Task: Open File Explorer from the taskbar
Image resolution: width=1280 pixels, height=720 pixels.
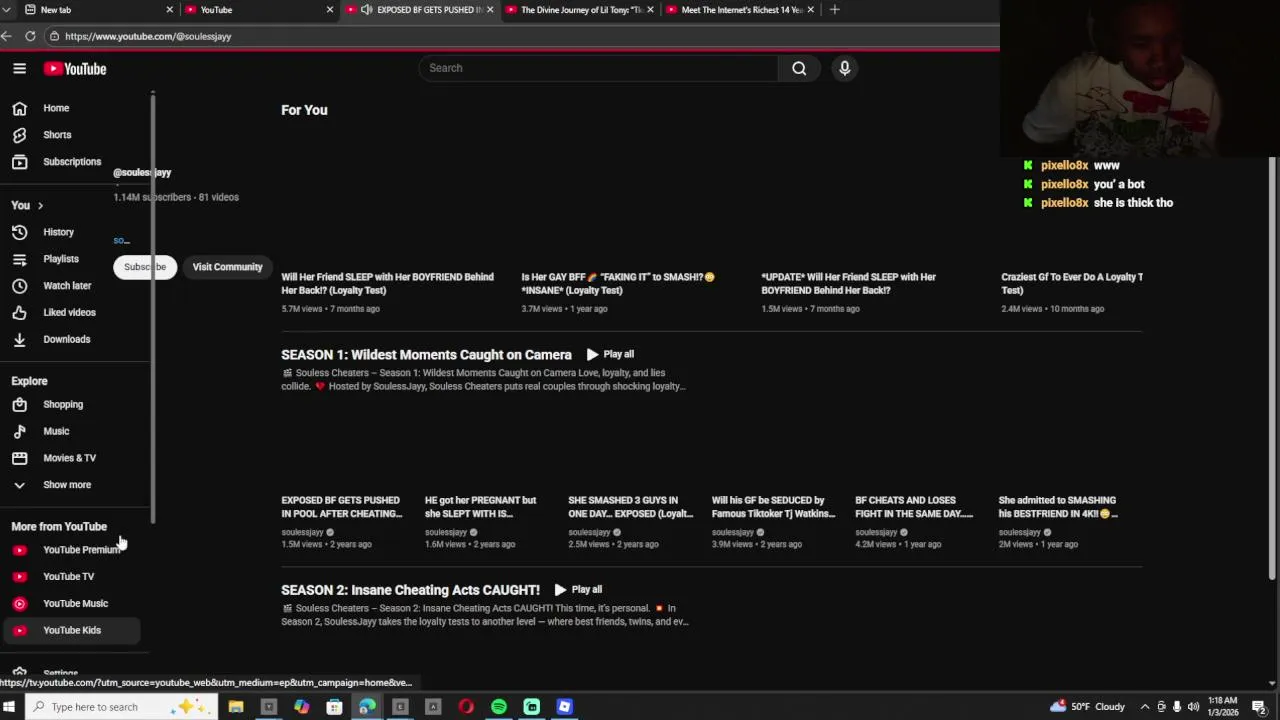Action: (236, 707)
